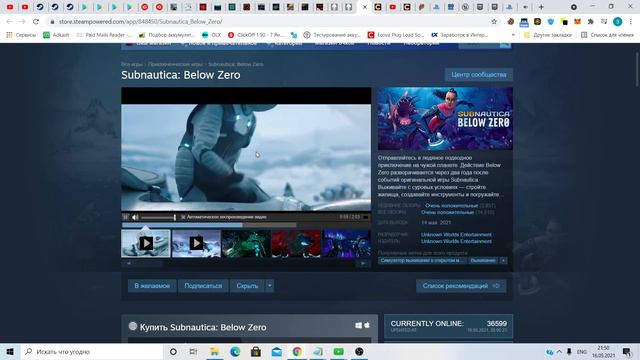Move the media strip left with the arrow

[x=129, y=263]
